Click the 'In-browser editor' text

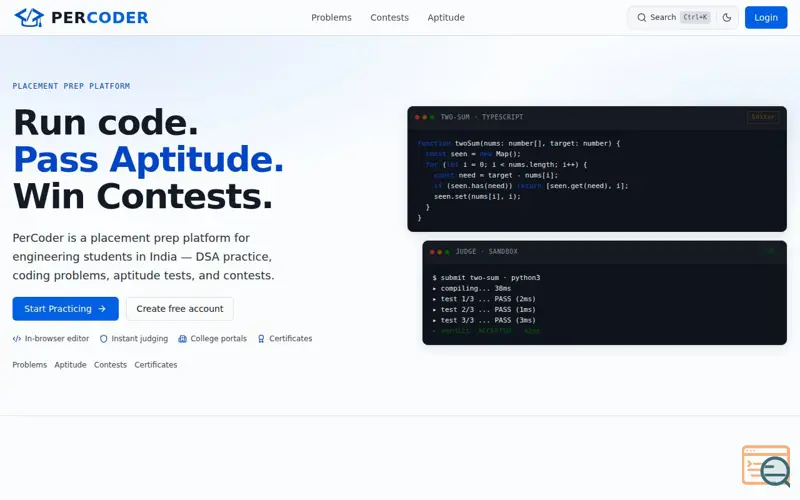[x=57, y=338]
